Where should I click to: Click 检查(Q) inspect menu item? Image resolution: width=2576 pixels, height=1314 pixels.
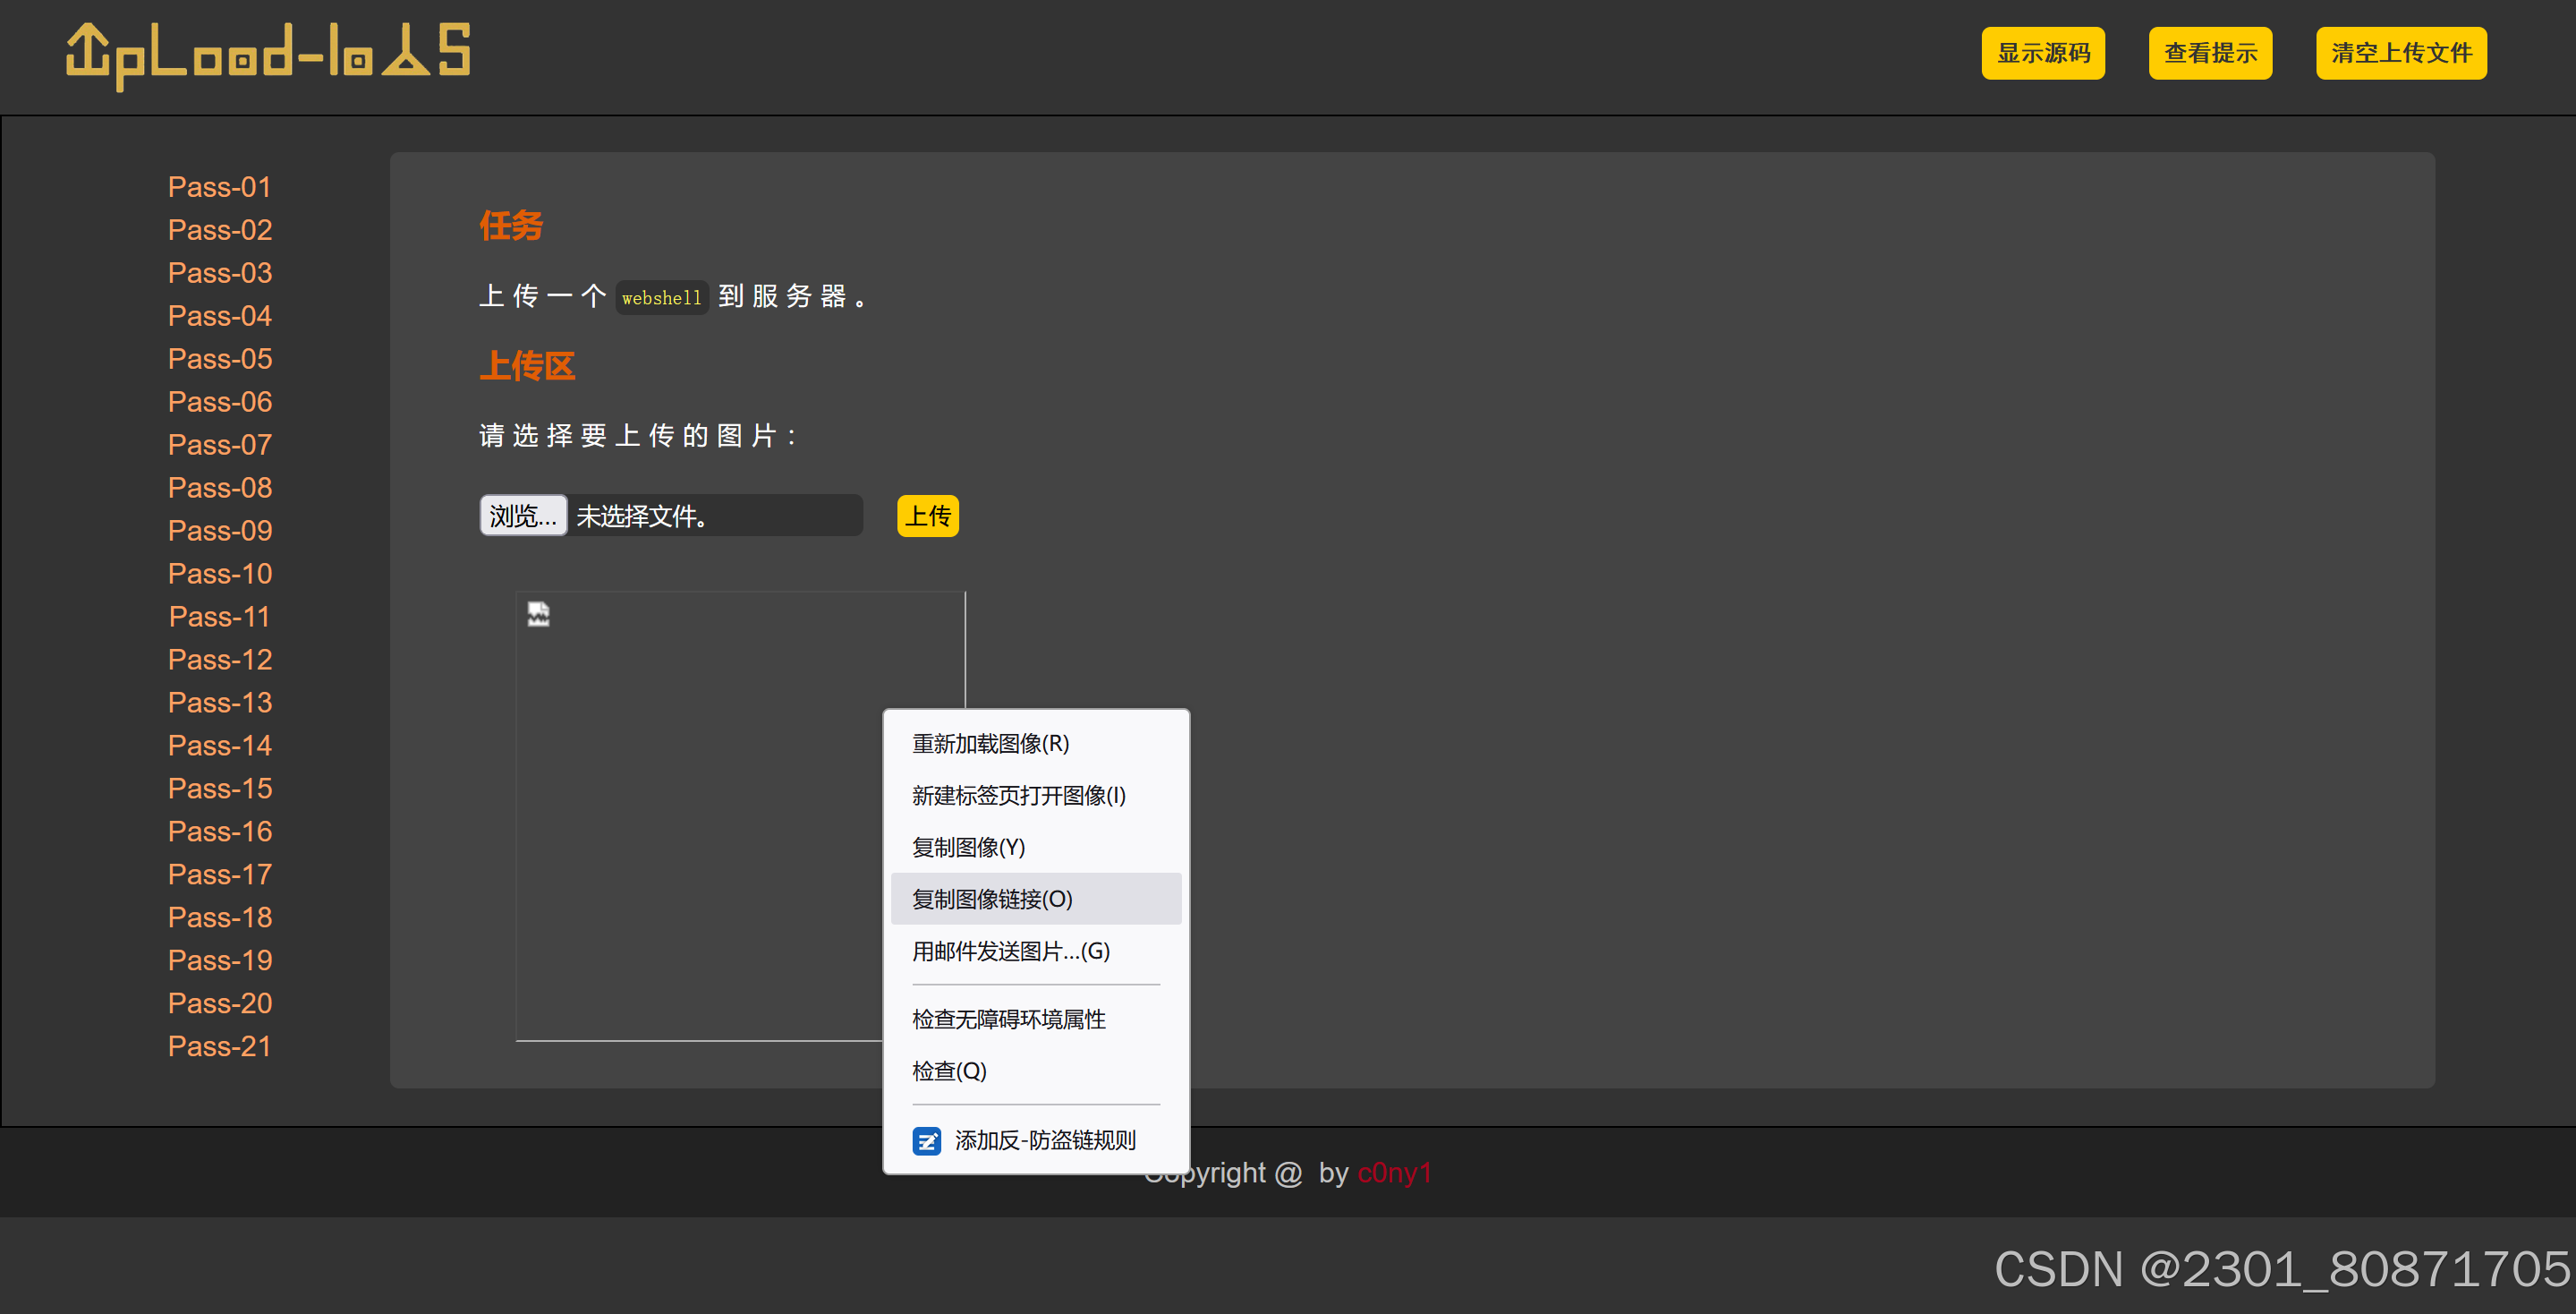pyautogui.click(x=949, y=1071)
